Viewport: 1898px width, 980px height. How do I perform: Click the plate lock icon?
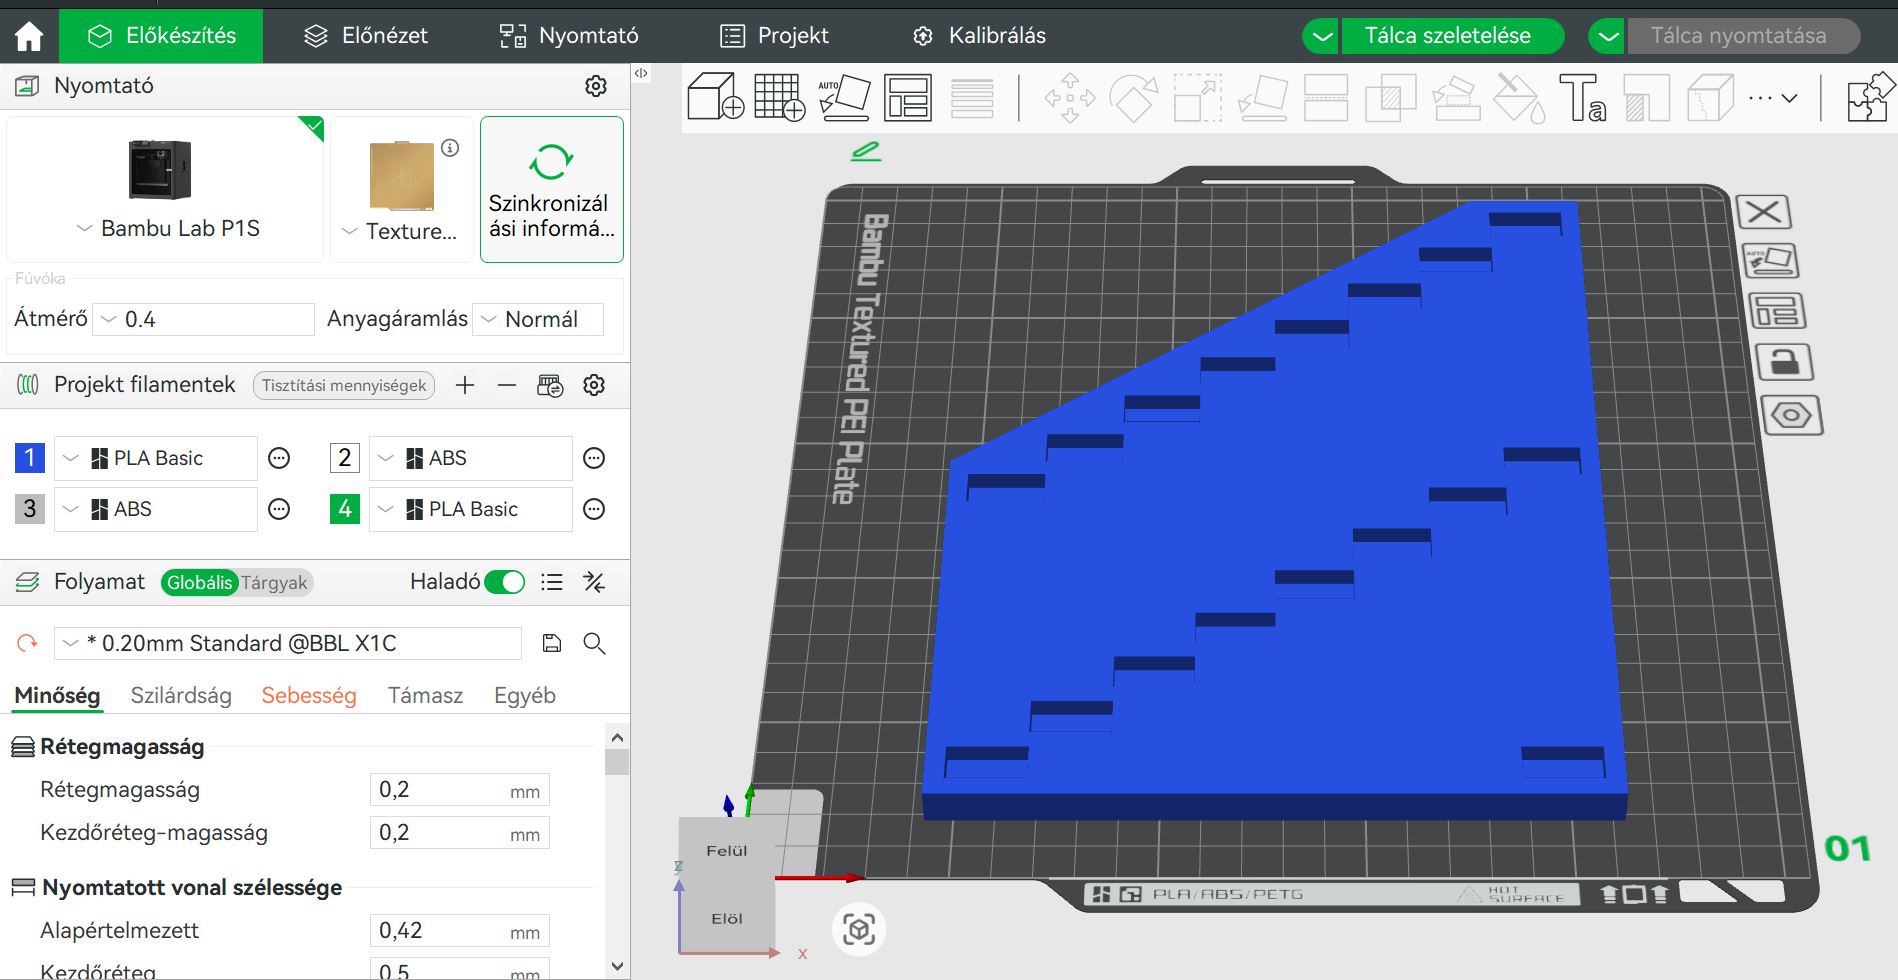(1784, 362)
